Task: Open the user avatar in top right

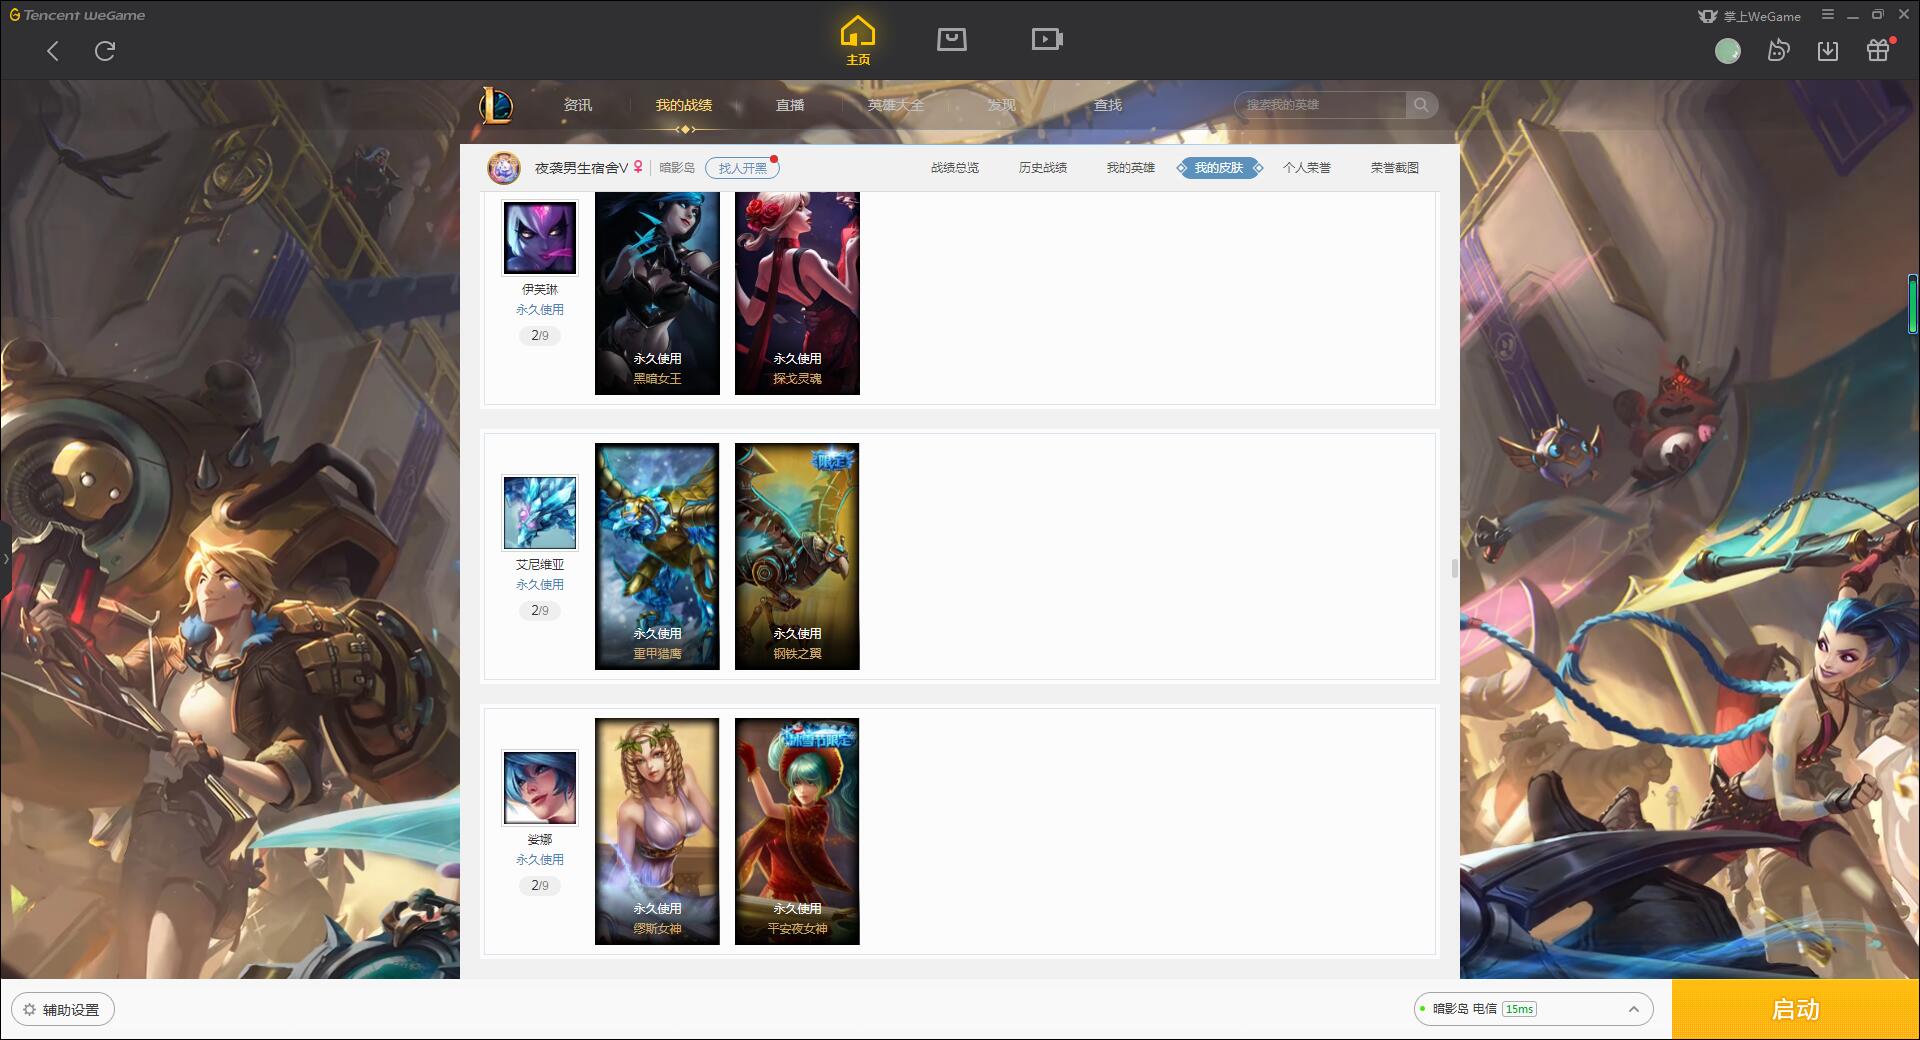Action: [x=1727, y=51]
